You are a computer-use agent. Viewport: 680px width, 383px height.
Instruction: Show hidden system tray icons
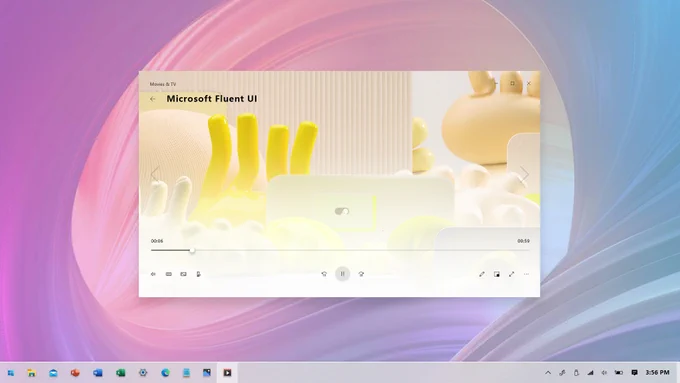coord(548,373)
